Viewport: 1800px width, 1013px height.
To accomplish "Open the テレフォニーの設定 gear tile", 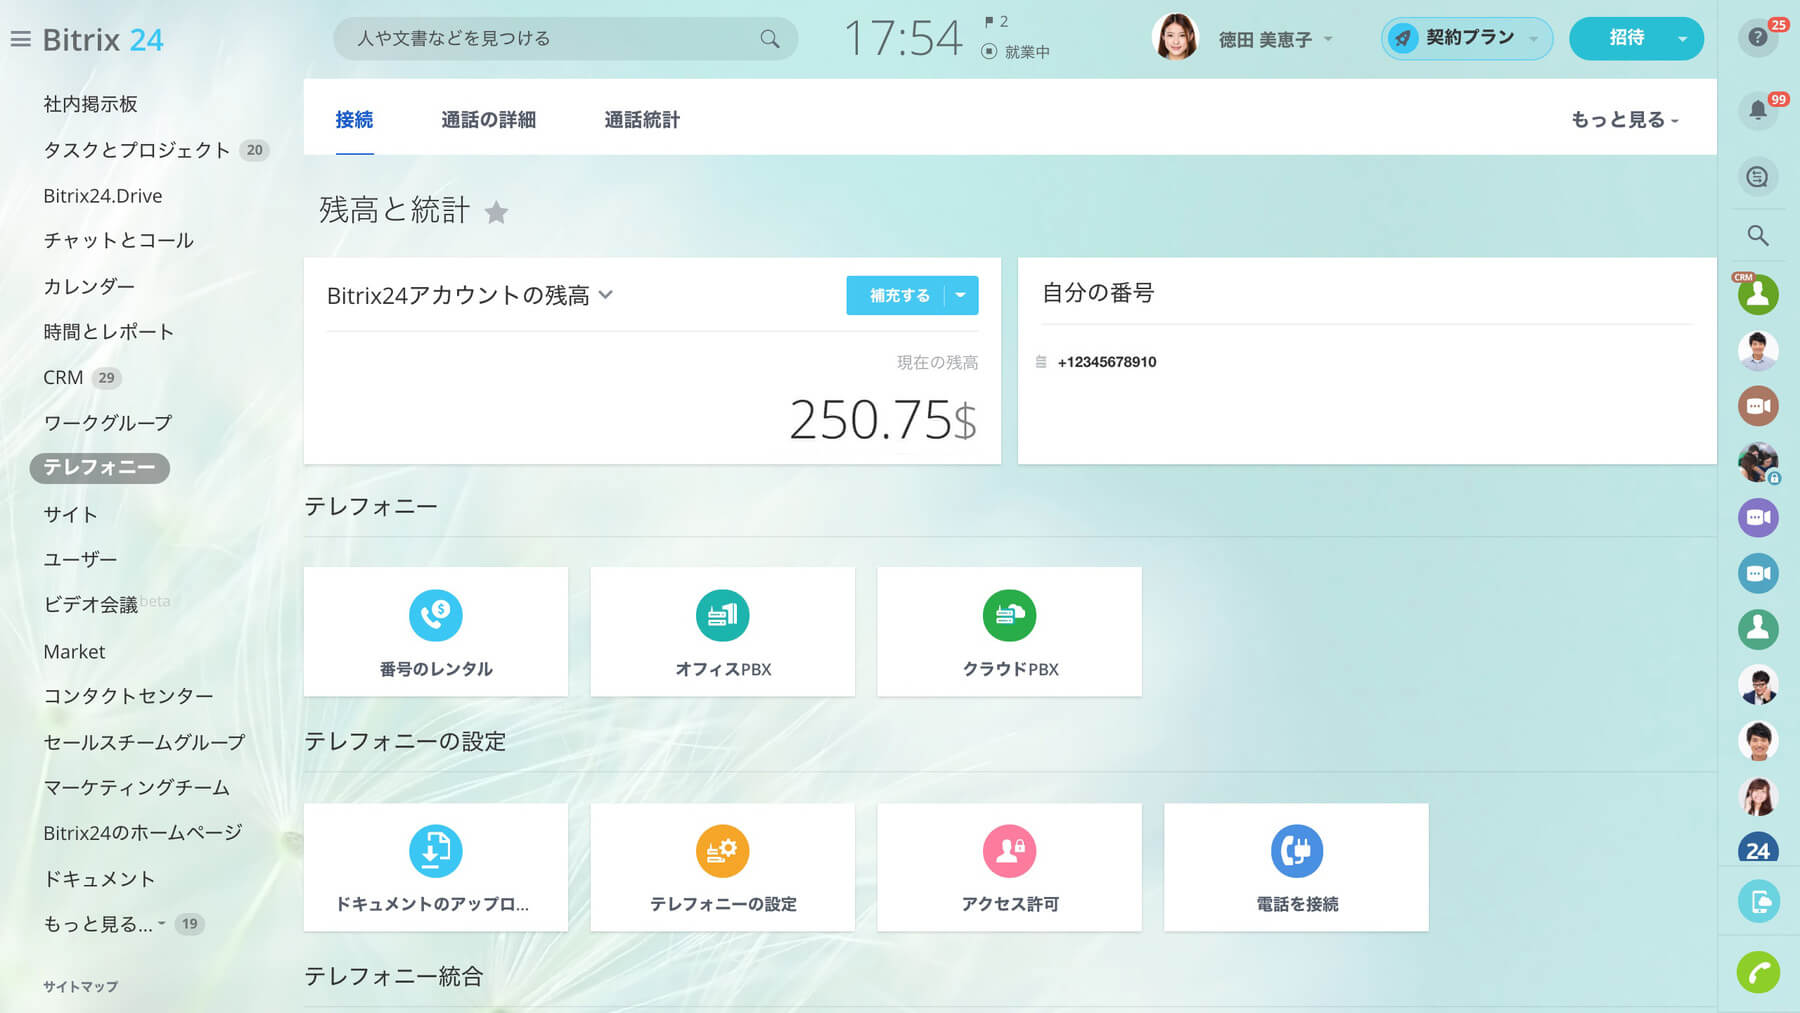I will coord(723,867).
